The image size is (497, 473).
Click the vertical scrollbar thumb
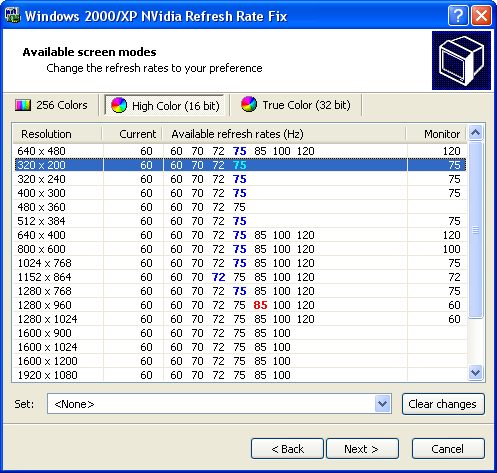pyautogui.click(x=475, y=230)
